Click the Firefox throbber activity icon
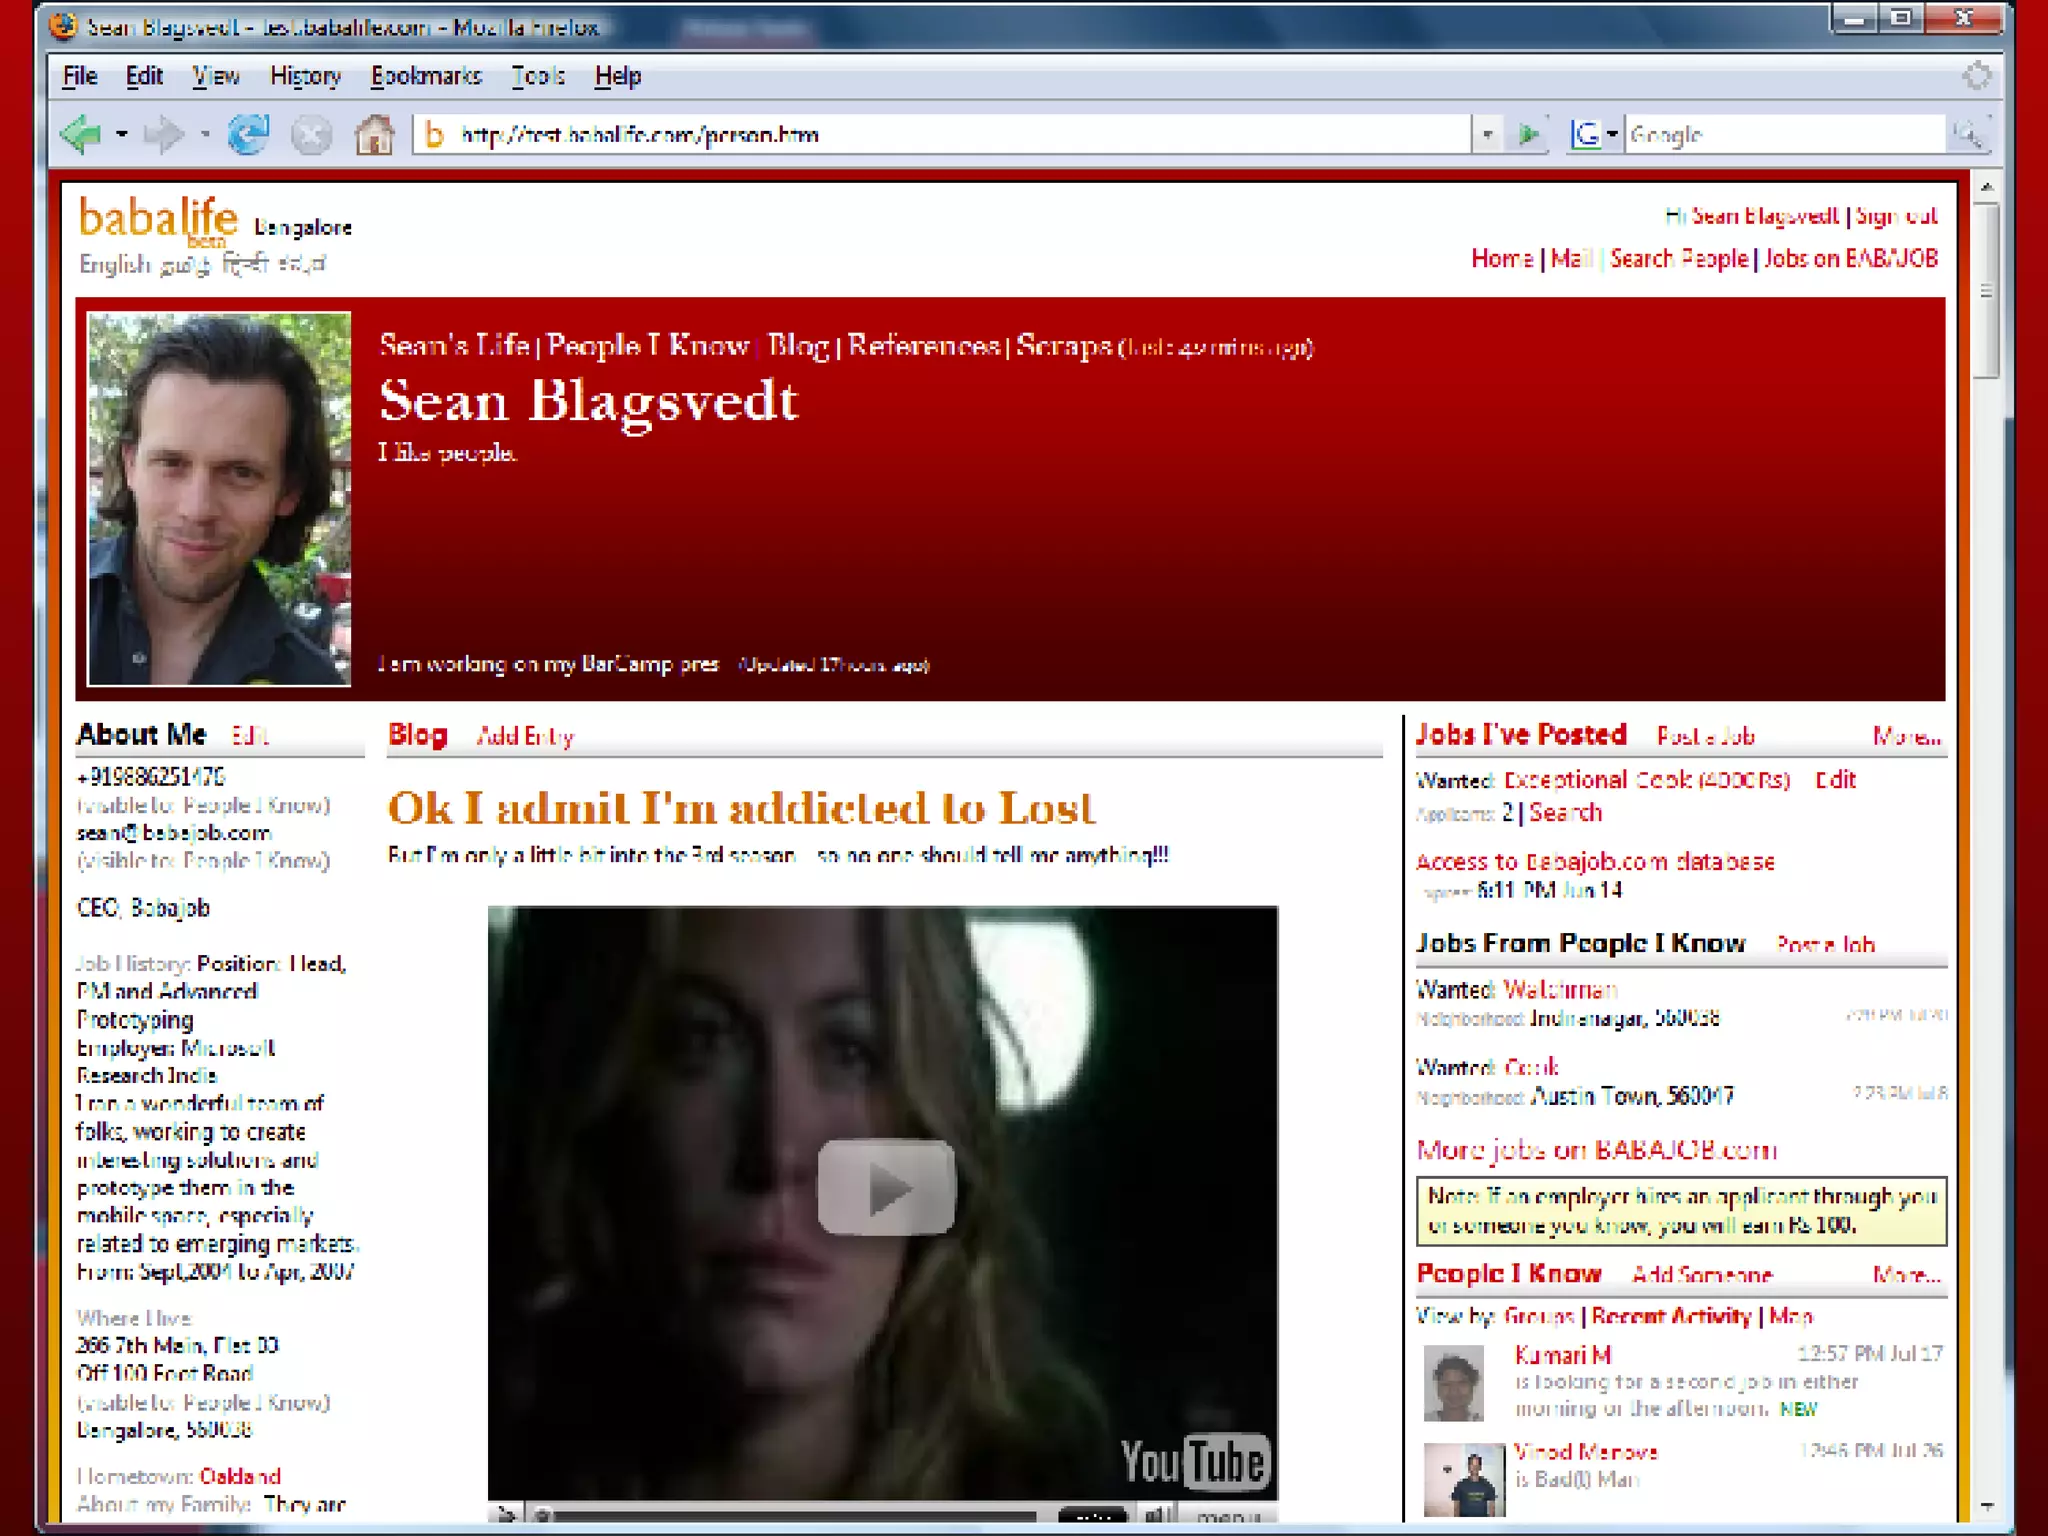The height and width of the screenshot is (1536, 2048). point(1976,76)
